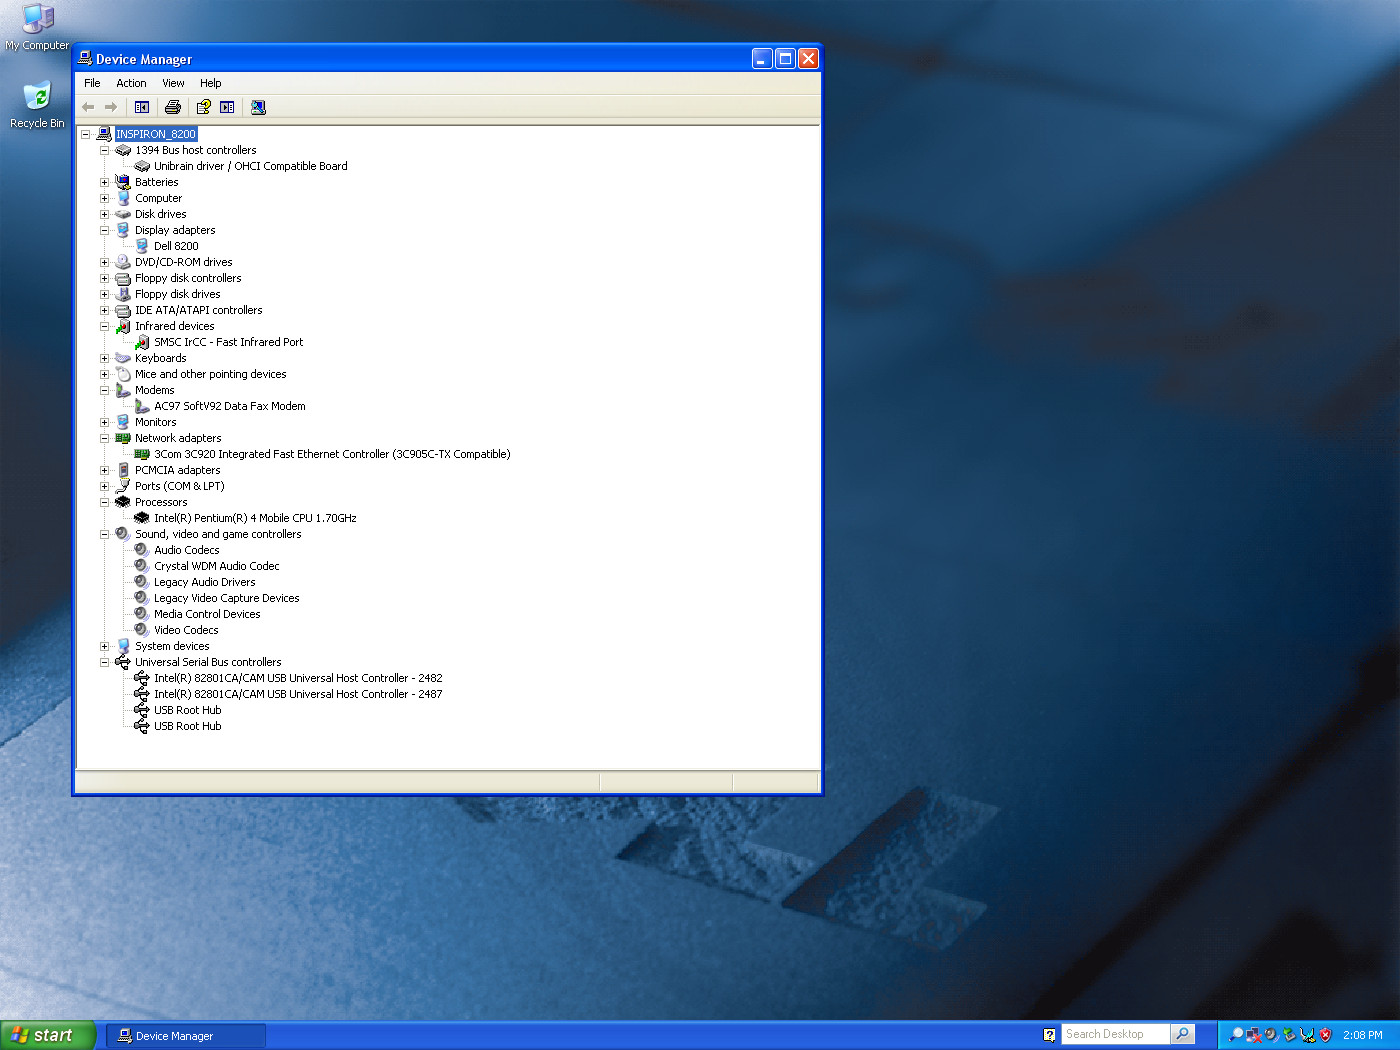Click the taskbar clock showing 2:08 PM

1362,1035
